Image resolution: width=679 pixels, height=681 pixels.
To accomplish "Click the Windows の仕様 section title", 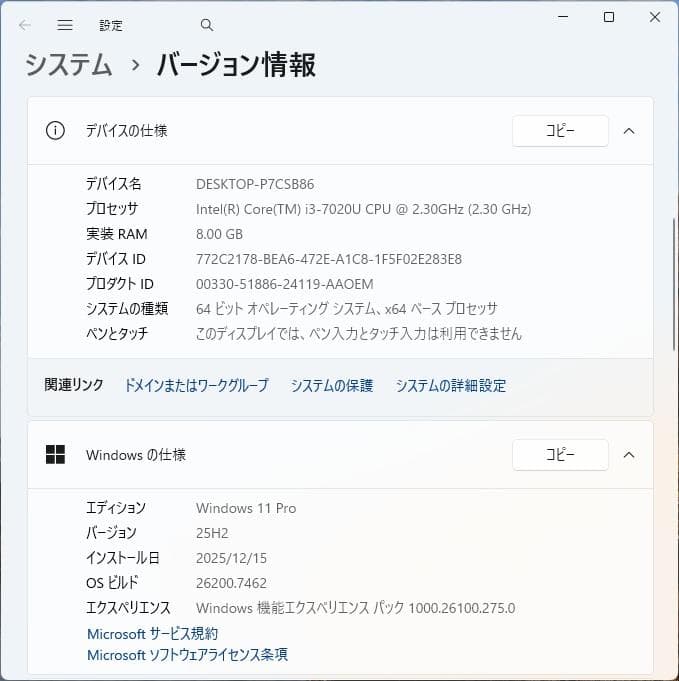I will (136, 455).
